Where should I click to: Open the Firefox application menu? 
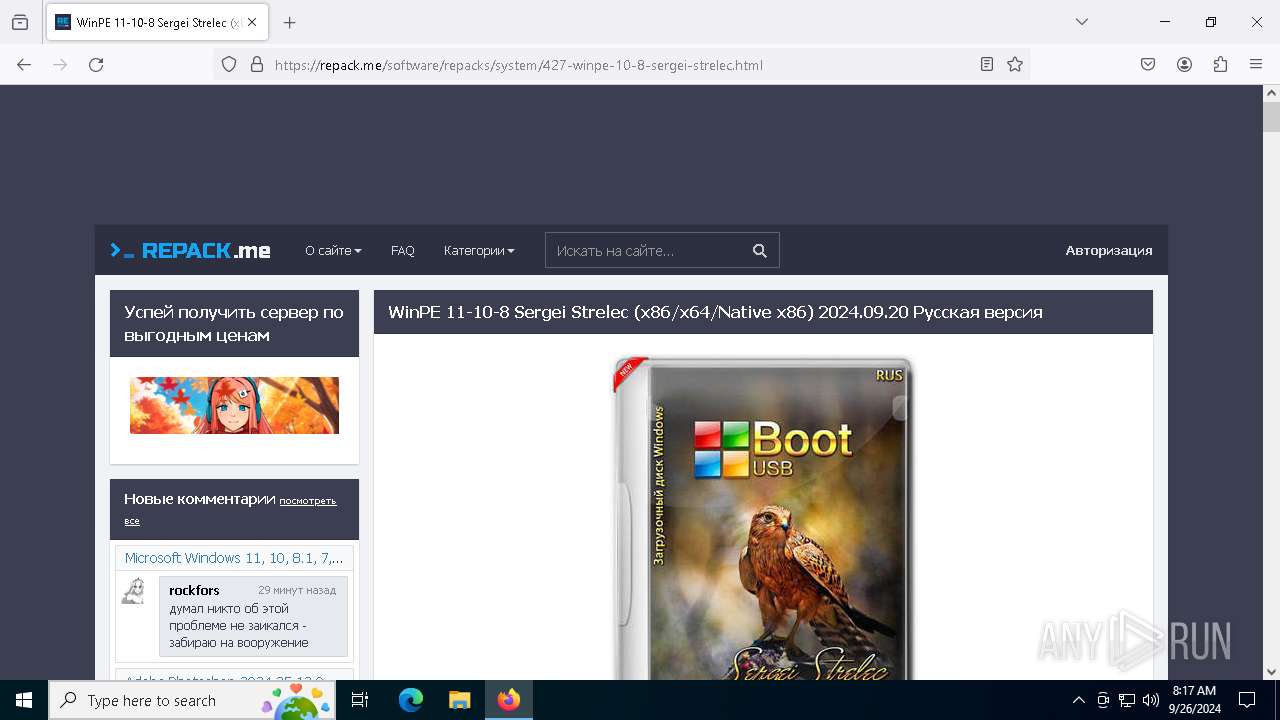pos(1256,64)
